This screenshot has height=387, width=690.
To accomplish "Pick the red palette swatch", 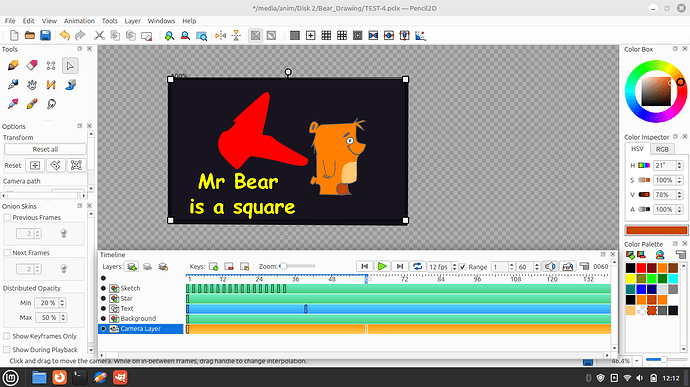I will pyautogui.click(x=641, y=268).
